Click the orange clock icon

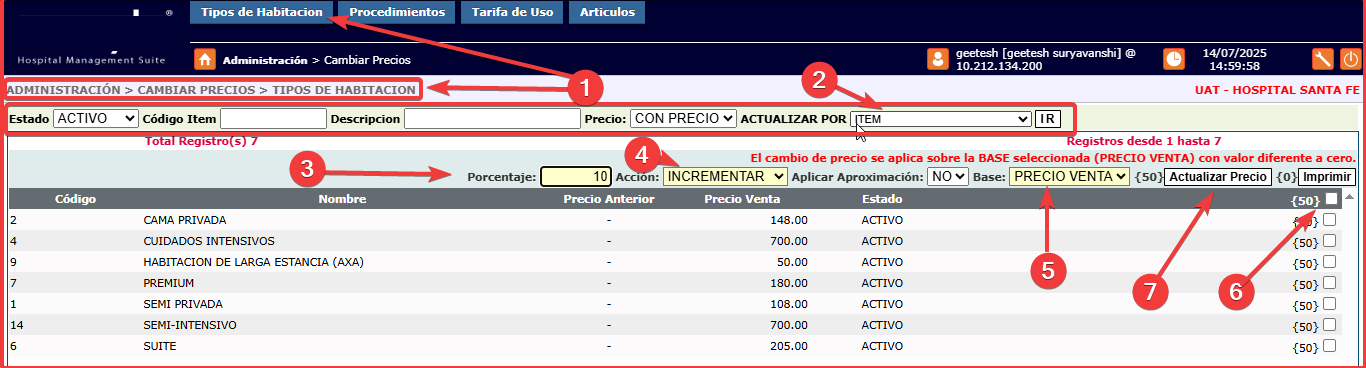coord(1174,59)
